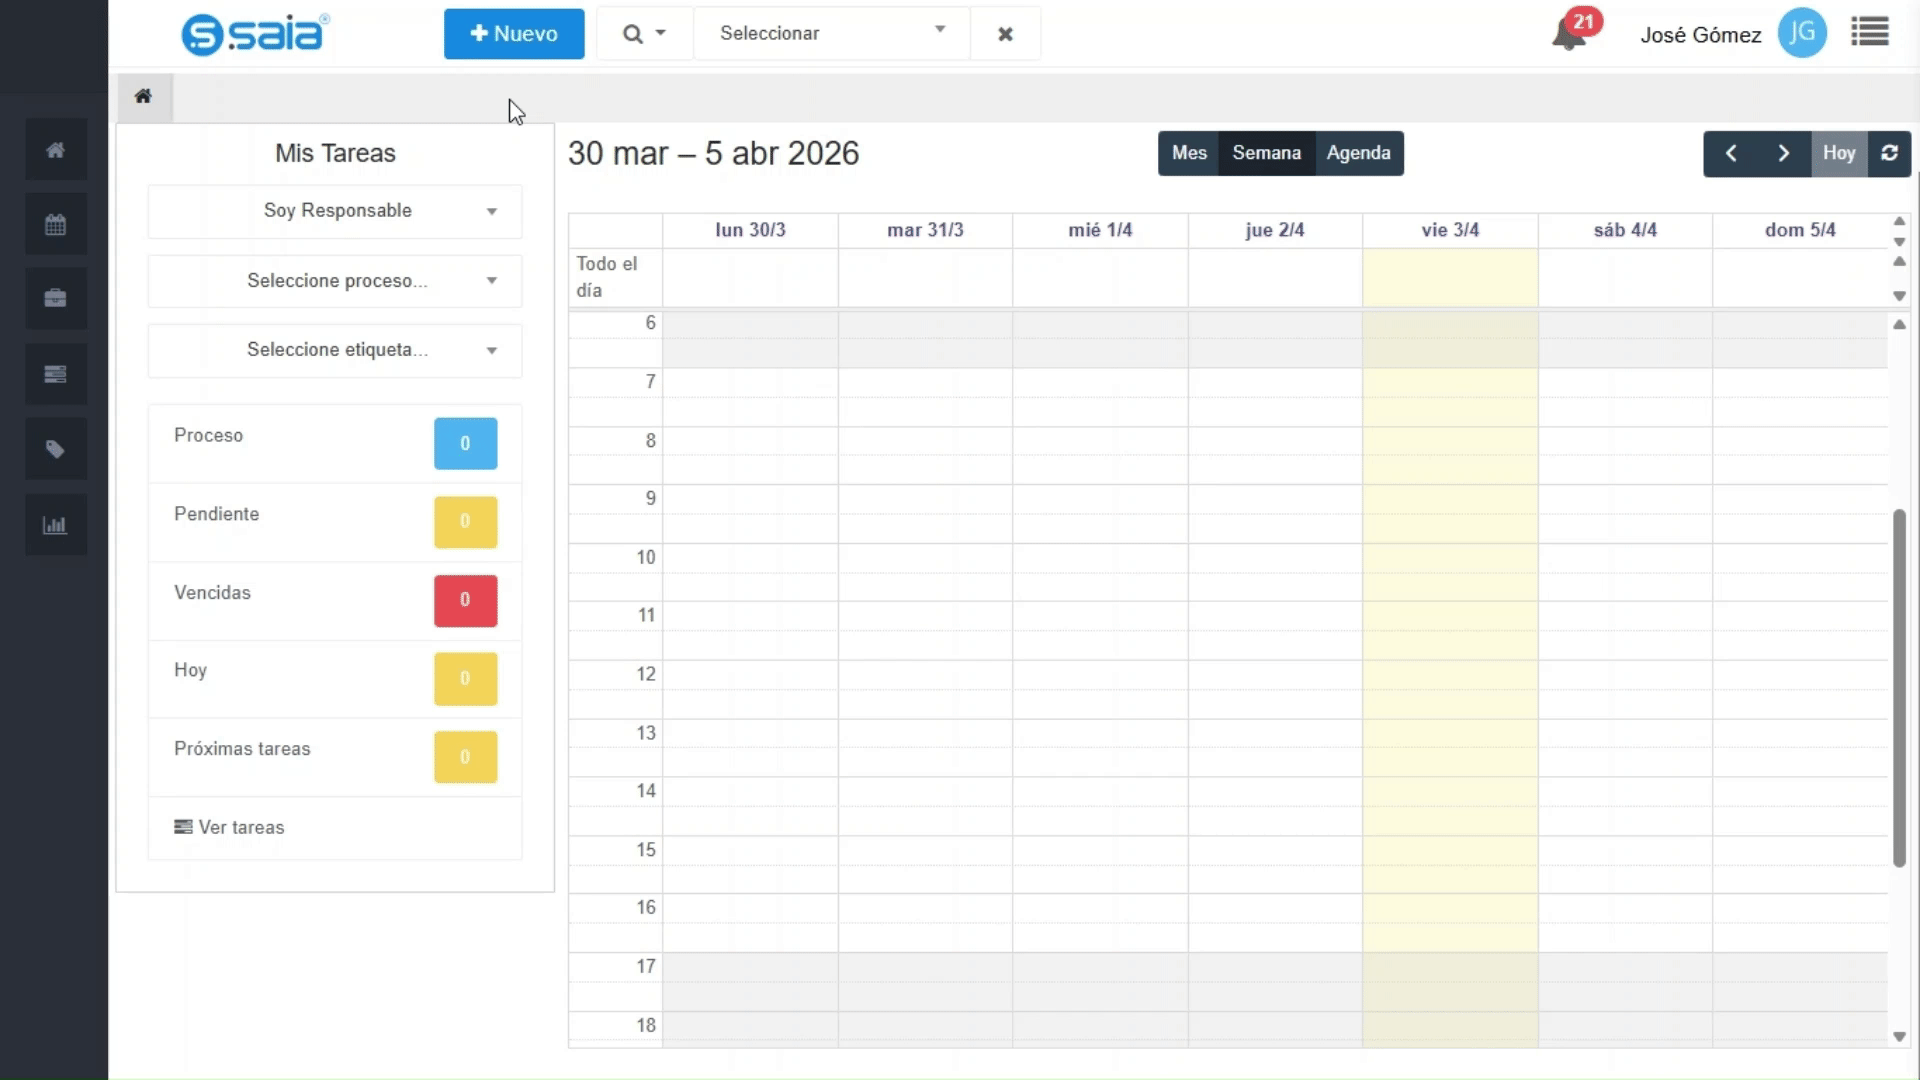1920x1080 pixels.
Task: Click the calendar icon in sidebar
Action: (56, 224)
